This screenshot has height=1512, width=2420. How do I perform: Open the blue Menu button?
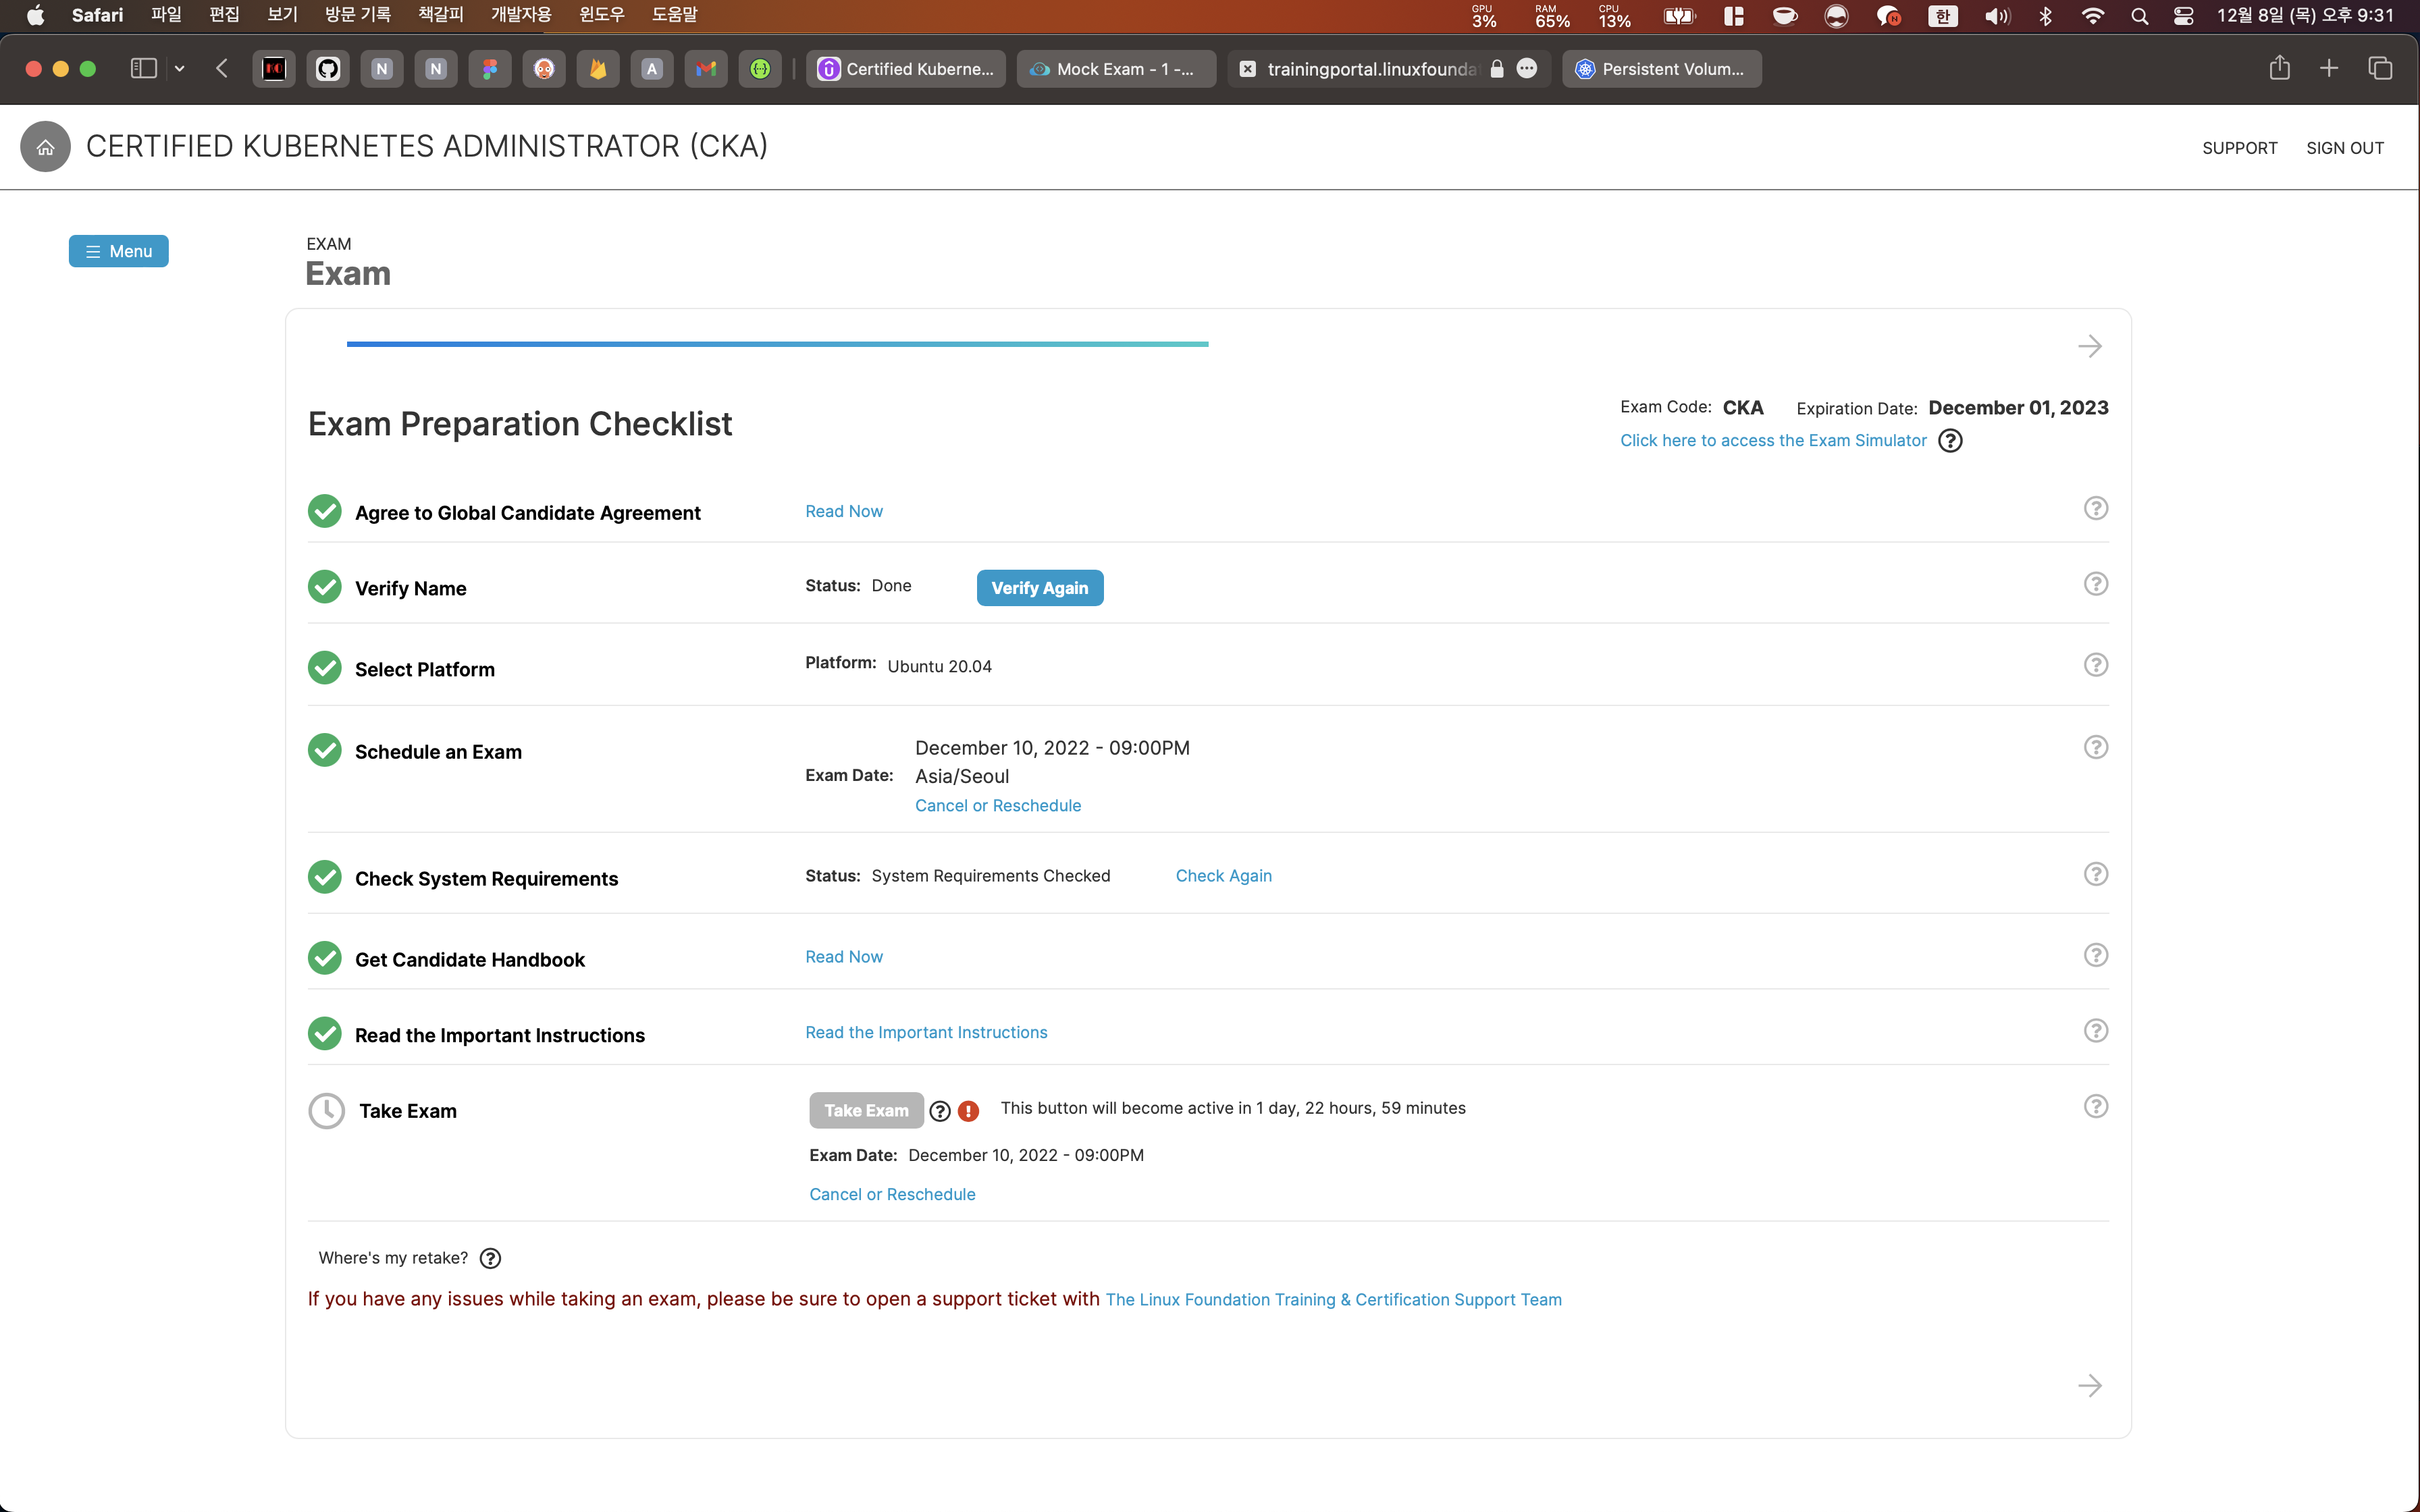click(x=118, y=251)
